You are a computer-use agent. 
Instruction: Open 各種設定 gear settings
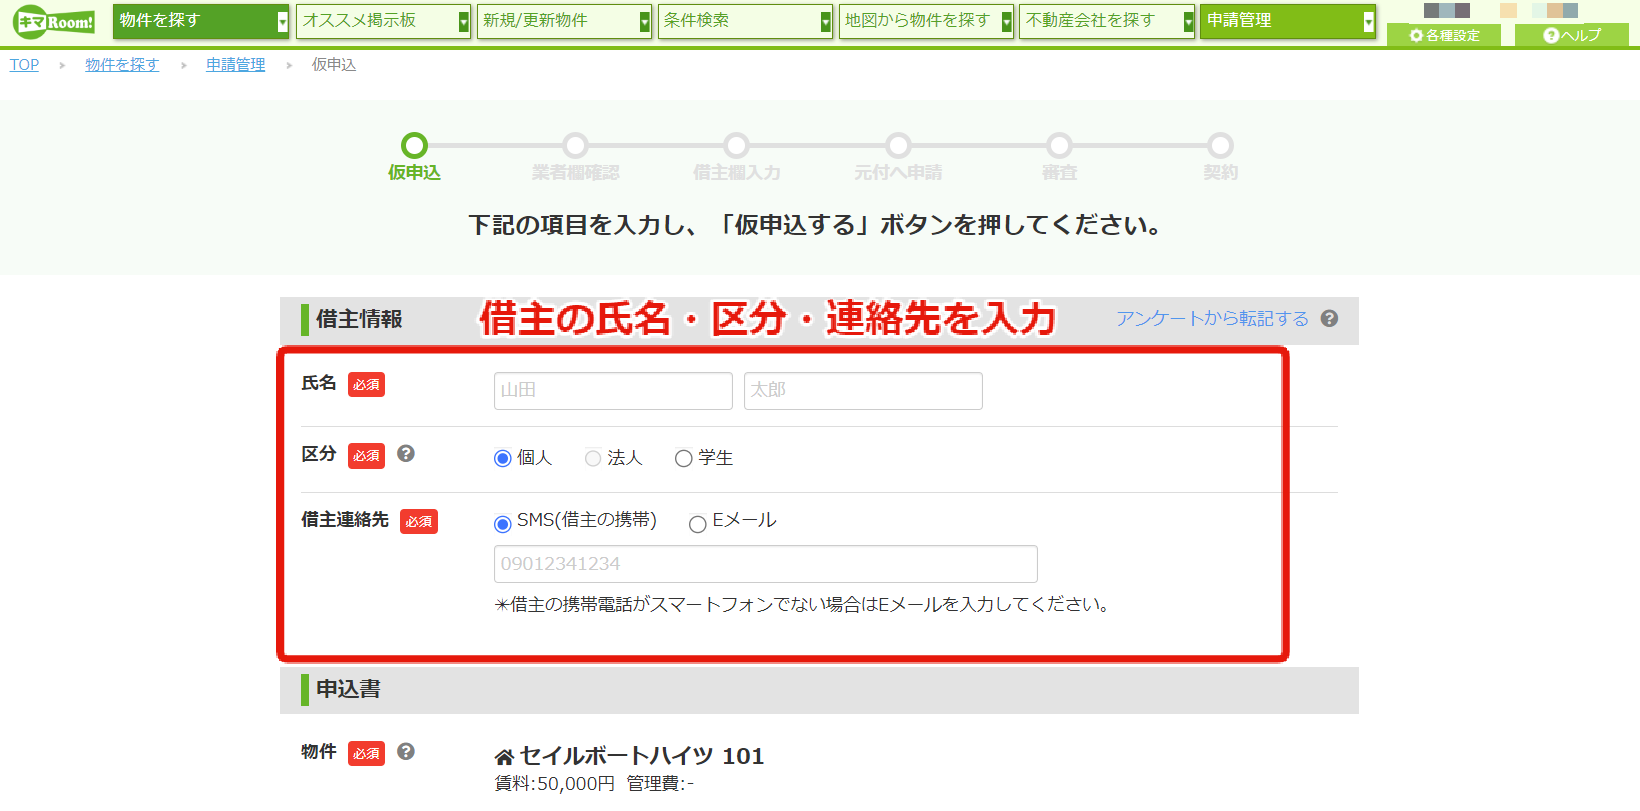[x=1444, y=35]
